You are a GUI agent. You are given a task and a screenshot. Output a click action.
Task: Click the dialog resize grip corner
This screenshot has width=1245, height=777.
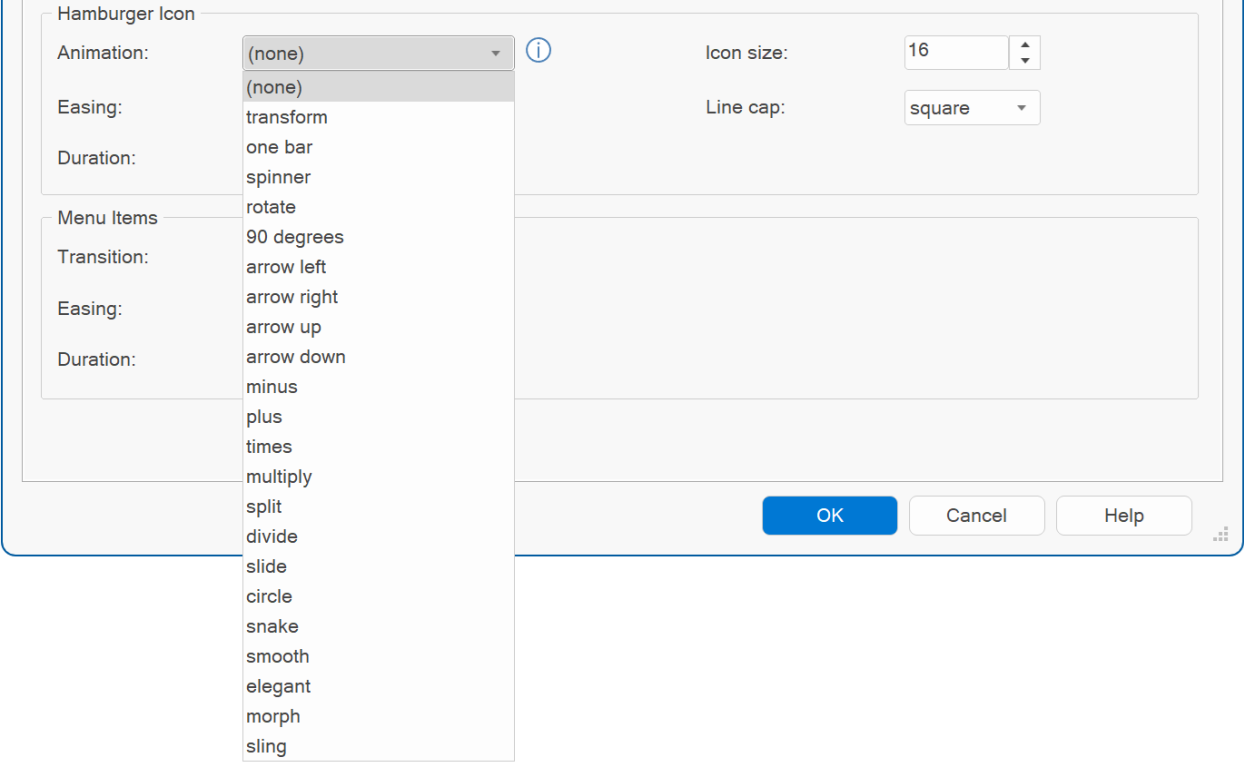(x=1220, y=535)
